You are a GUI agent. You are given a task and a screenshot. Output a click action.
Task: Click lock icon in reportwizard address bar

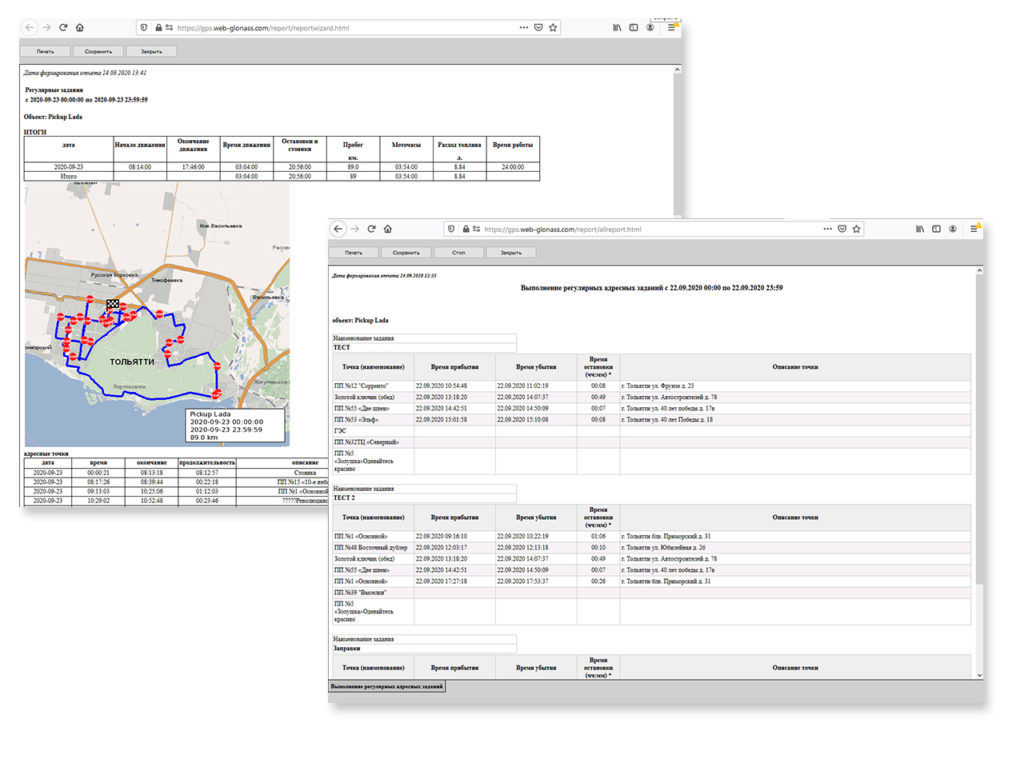coord(159,27)
